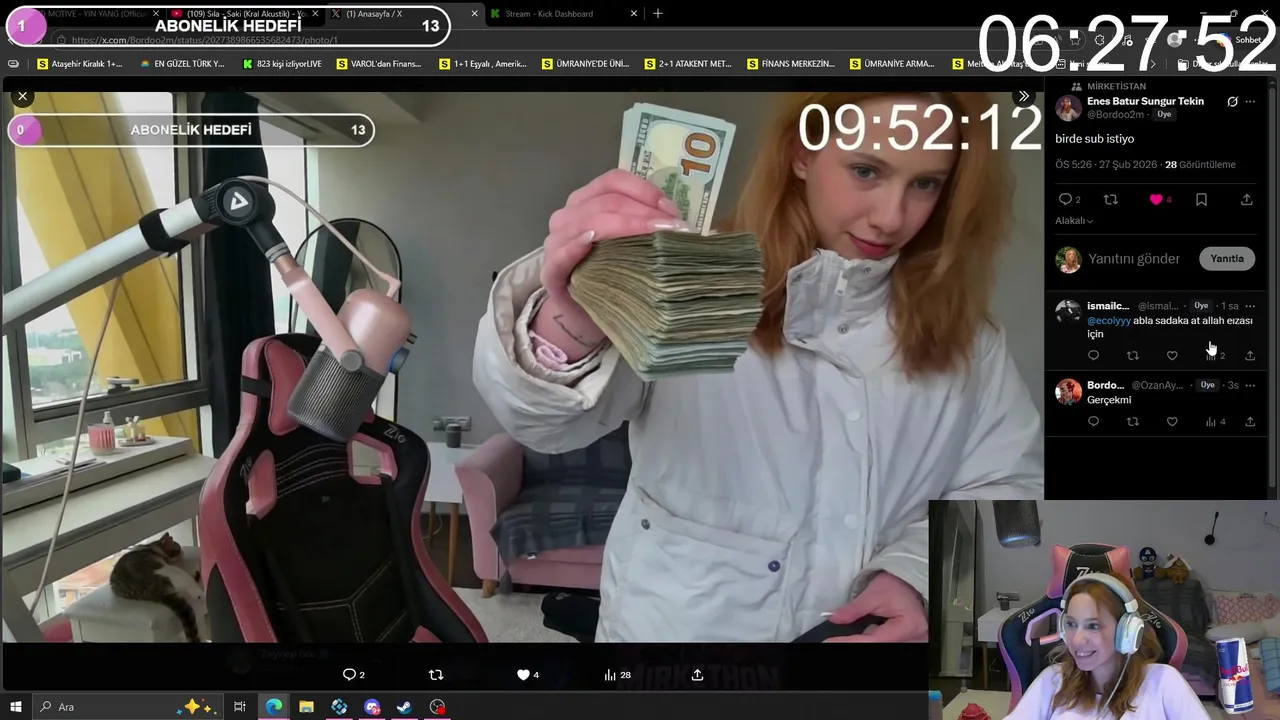The width and height of the screenshot is (1280, 720).
Task: Open the '823 kişi izliyorLIVE' bookmark
Action: point(282,64)
